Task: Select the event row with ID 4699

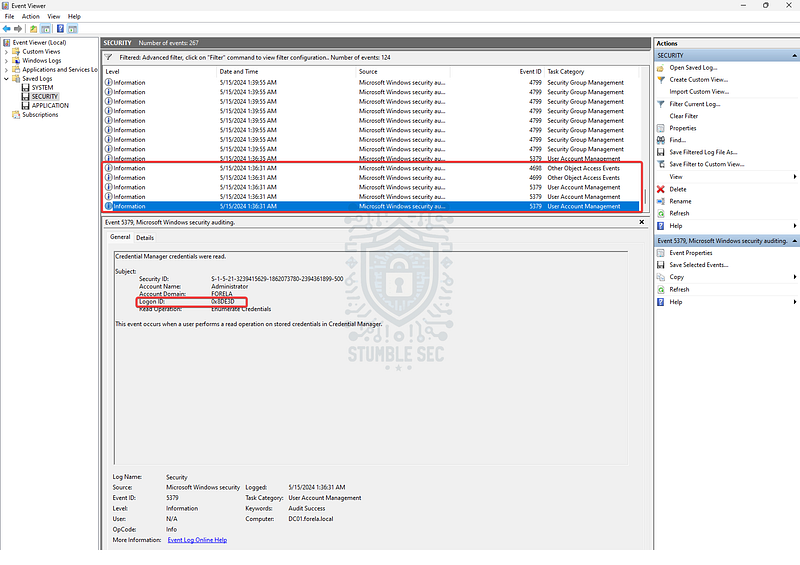Action: [371, 178]
